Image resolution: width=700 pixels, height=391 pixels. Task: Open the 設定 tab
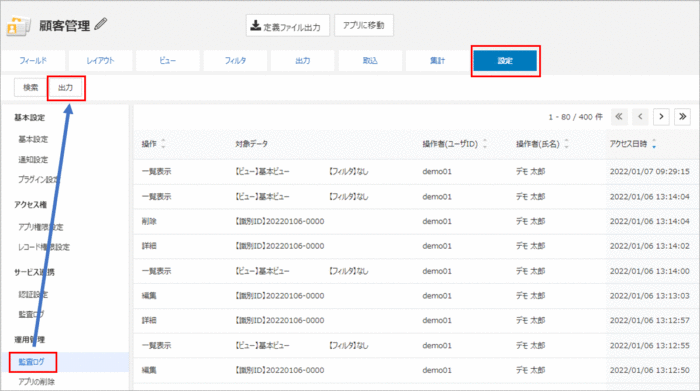(x=505, y=61)
